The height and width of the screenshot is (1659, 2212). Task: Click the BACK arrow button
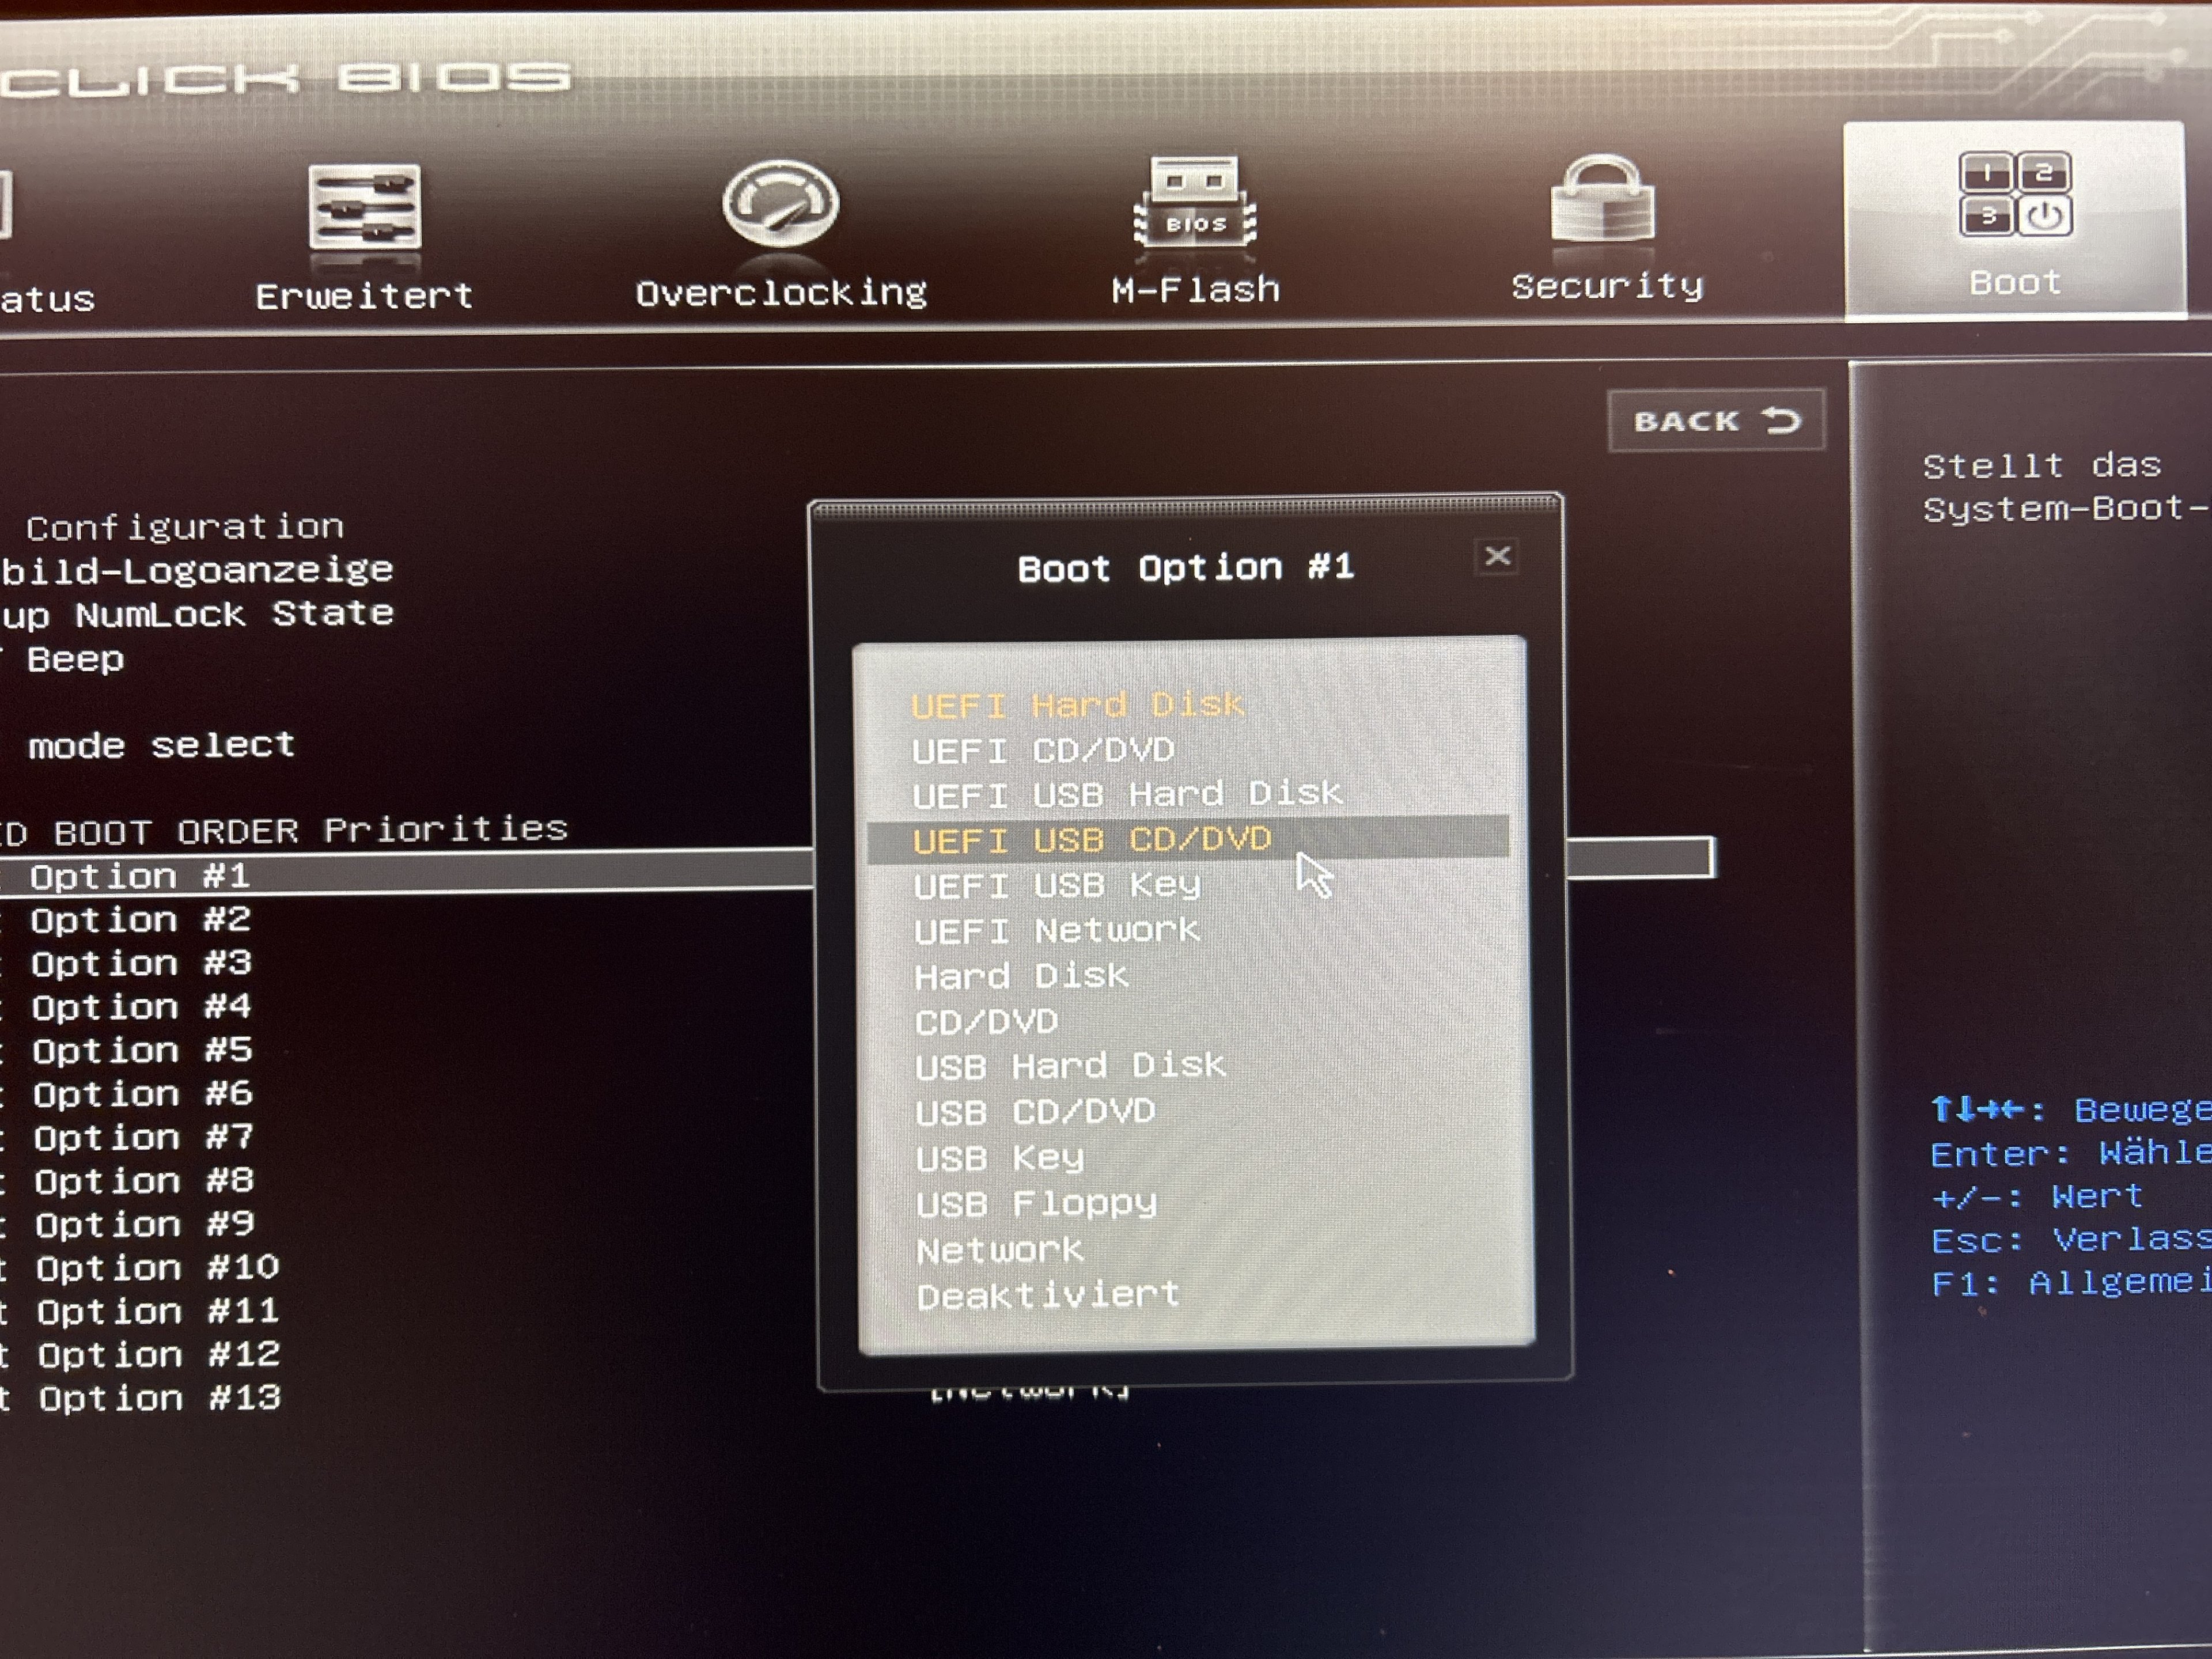1716,421
